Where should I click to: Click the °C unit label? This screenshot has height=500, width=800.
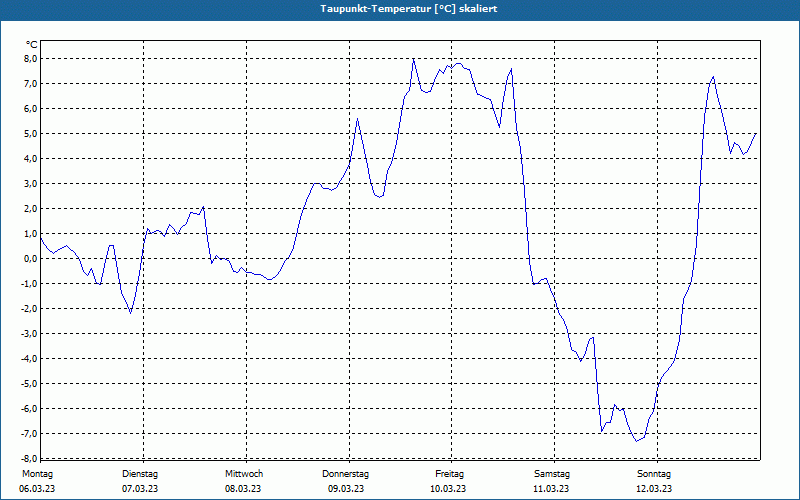pyautogui.click(x=31, y=45)
